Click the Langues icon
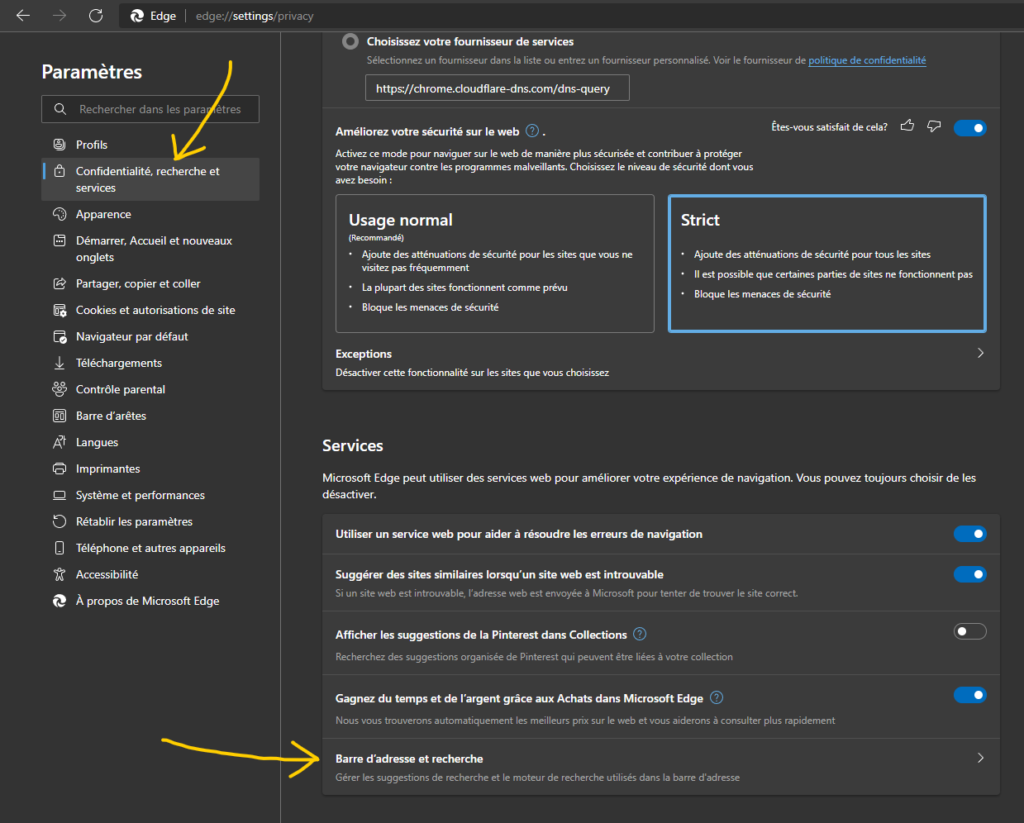This screenshot has height=823, width=1024. 59,442
